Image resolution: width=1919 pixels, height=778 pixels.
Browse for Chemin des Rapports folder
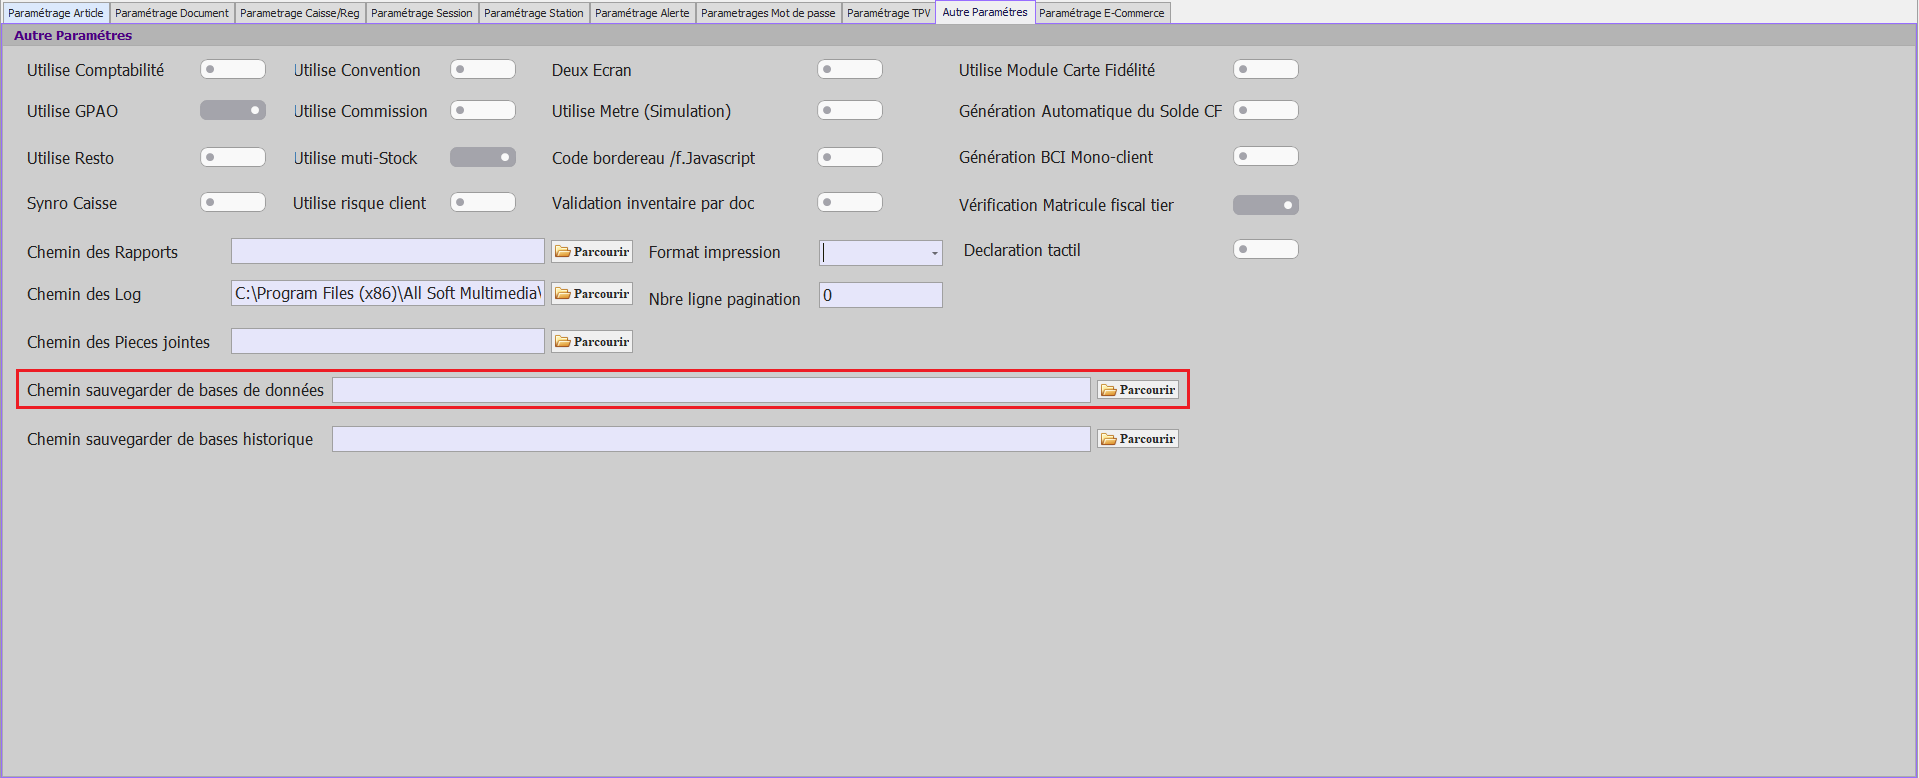point(592,252)
